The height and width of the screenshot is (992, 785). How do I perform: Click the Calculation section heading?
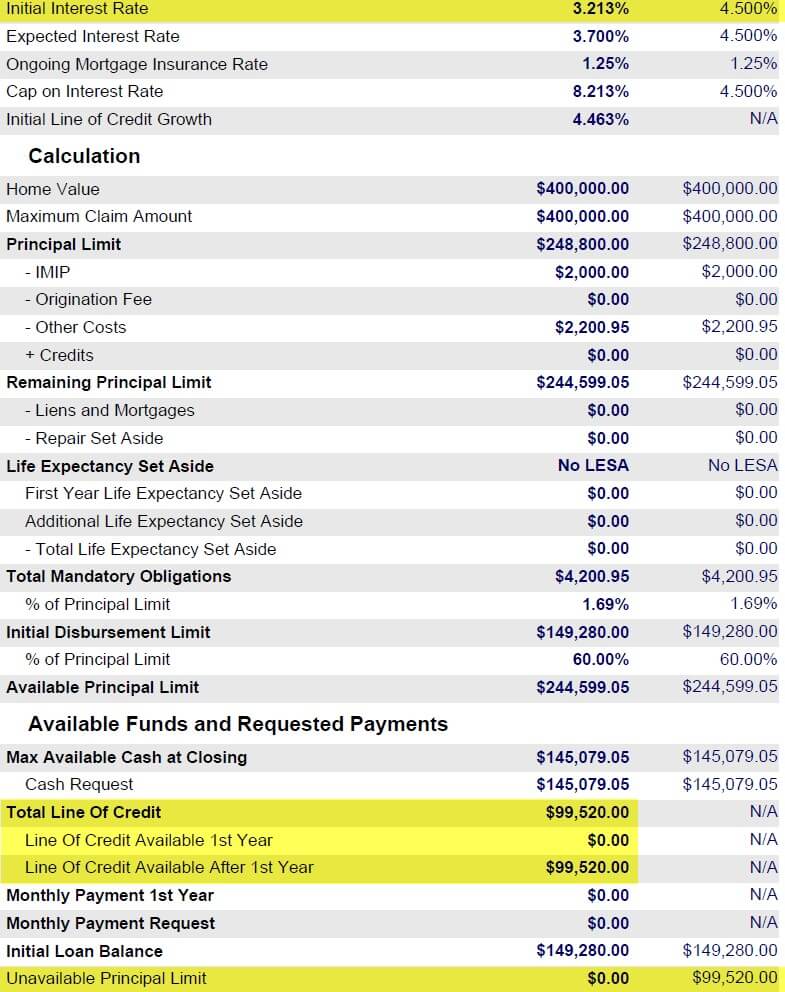point(84,156)
